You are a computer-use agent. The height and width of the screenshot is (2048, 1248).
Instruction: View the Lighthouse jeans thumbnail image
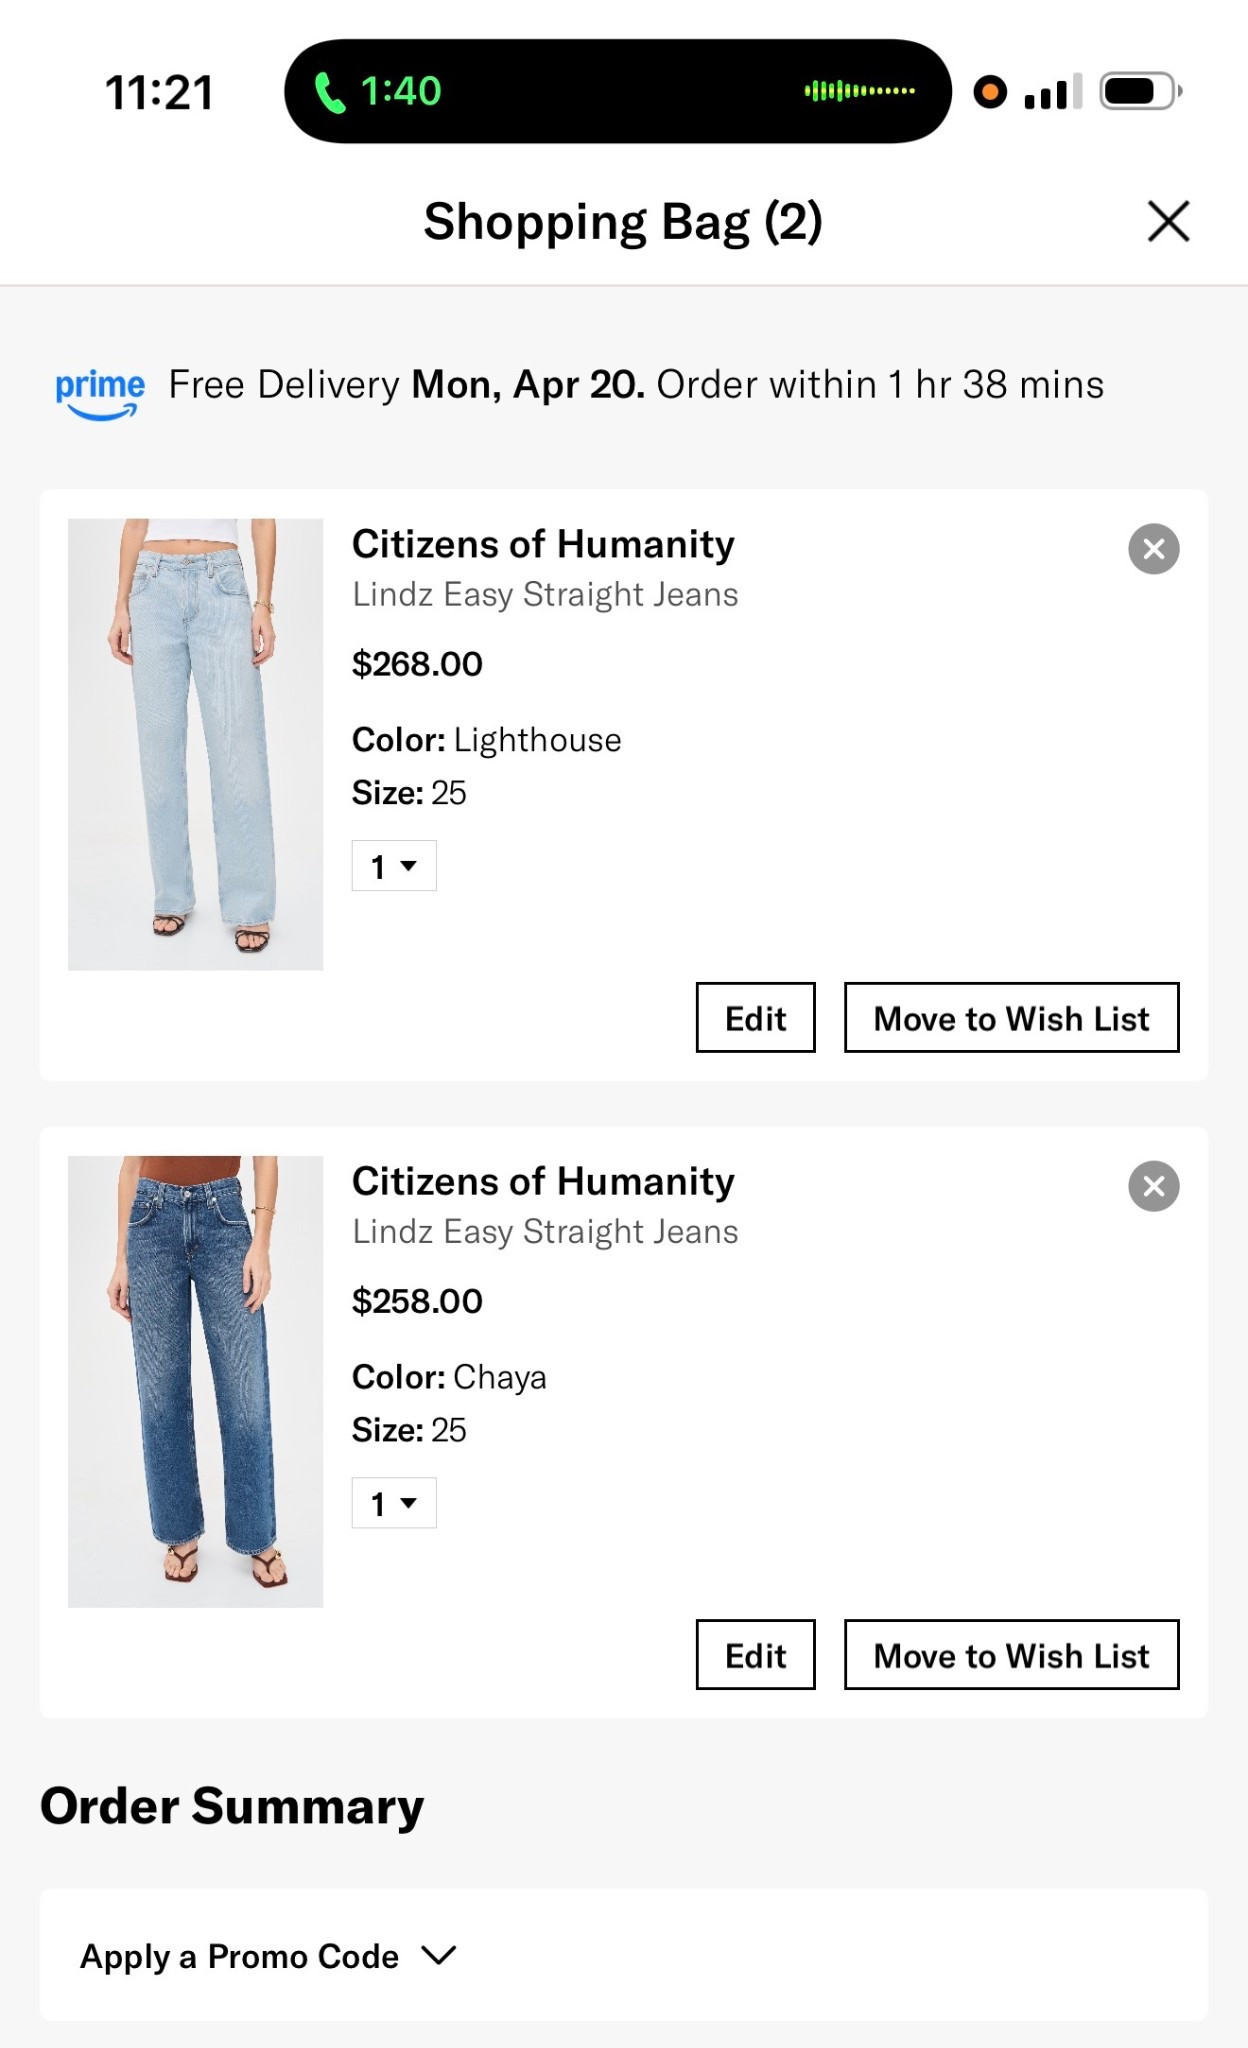(x=196, y=743)
